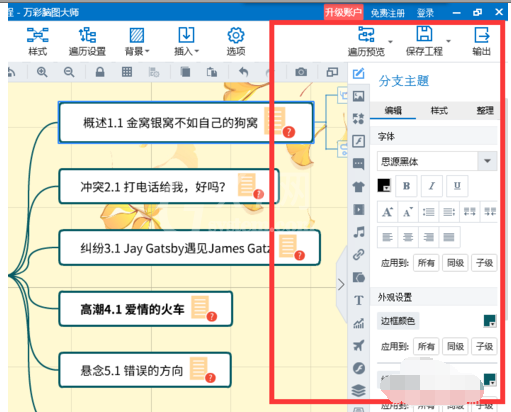
Task: Click the copy icon in secondary toolbar
Action: click(x=185, y=72)
